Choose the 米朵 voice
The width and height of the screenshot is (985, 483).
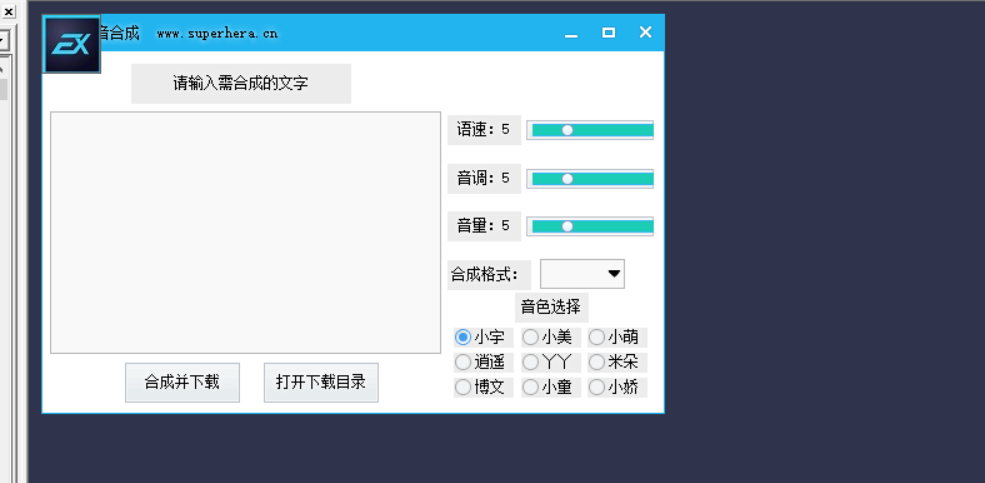pyautogui.click(x=597, y=362)
